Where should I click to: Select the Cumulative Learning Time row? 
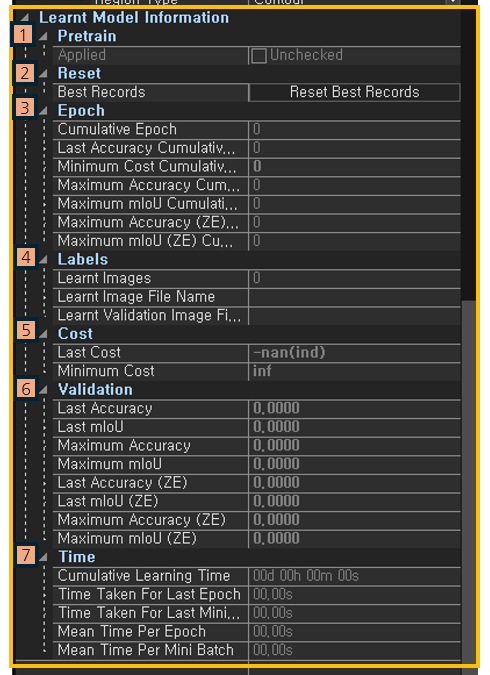pyautogui.click(x=257, y=576)
